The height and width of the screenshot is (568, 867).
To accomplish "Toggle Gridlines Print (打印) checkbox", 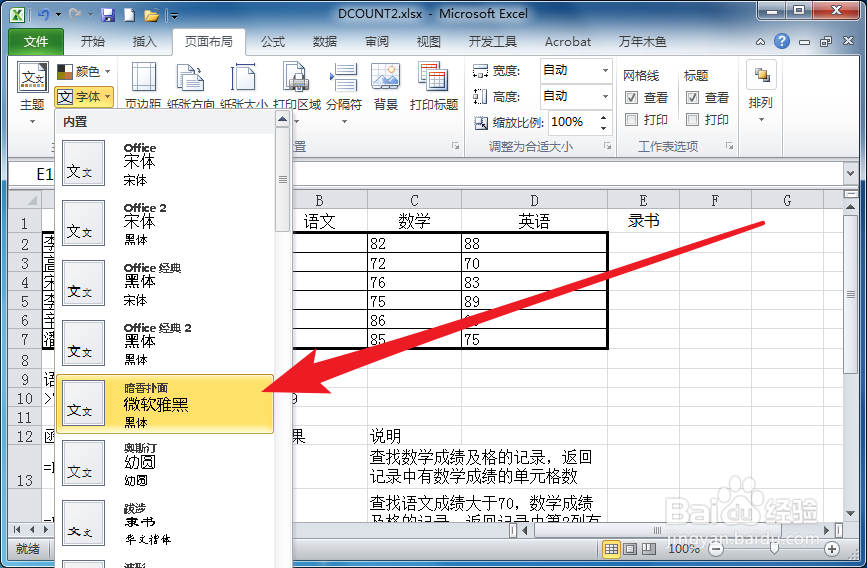I will [x=631, y=119].
